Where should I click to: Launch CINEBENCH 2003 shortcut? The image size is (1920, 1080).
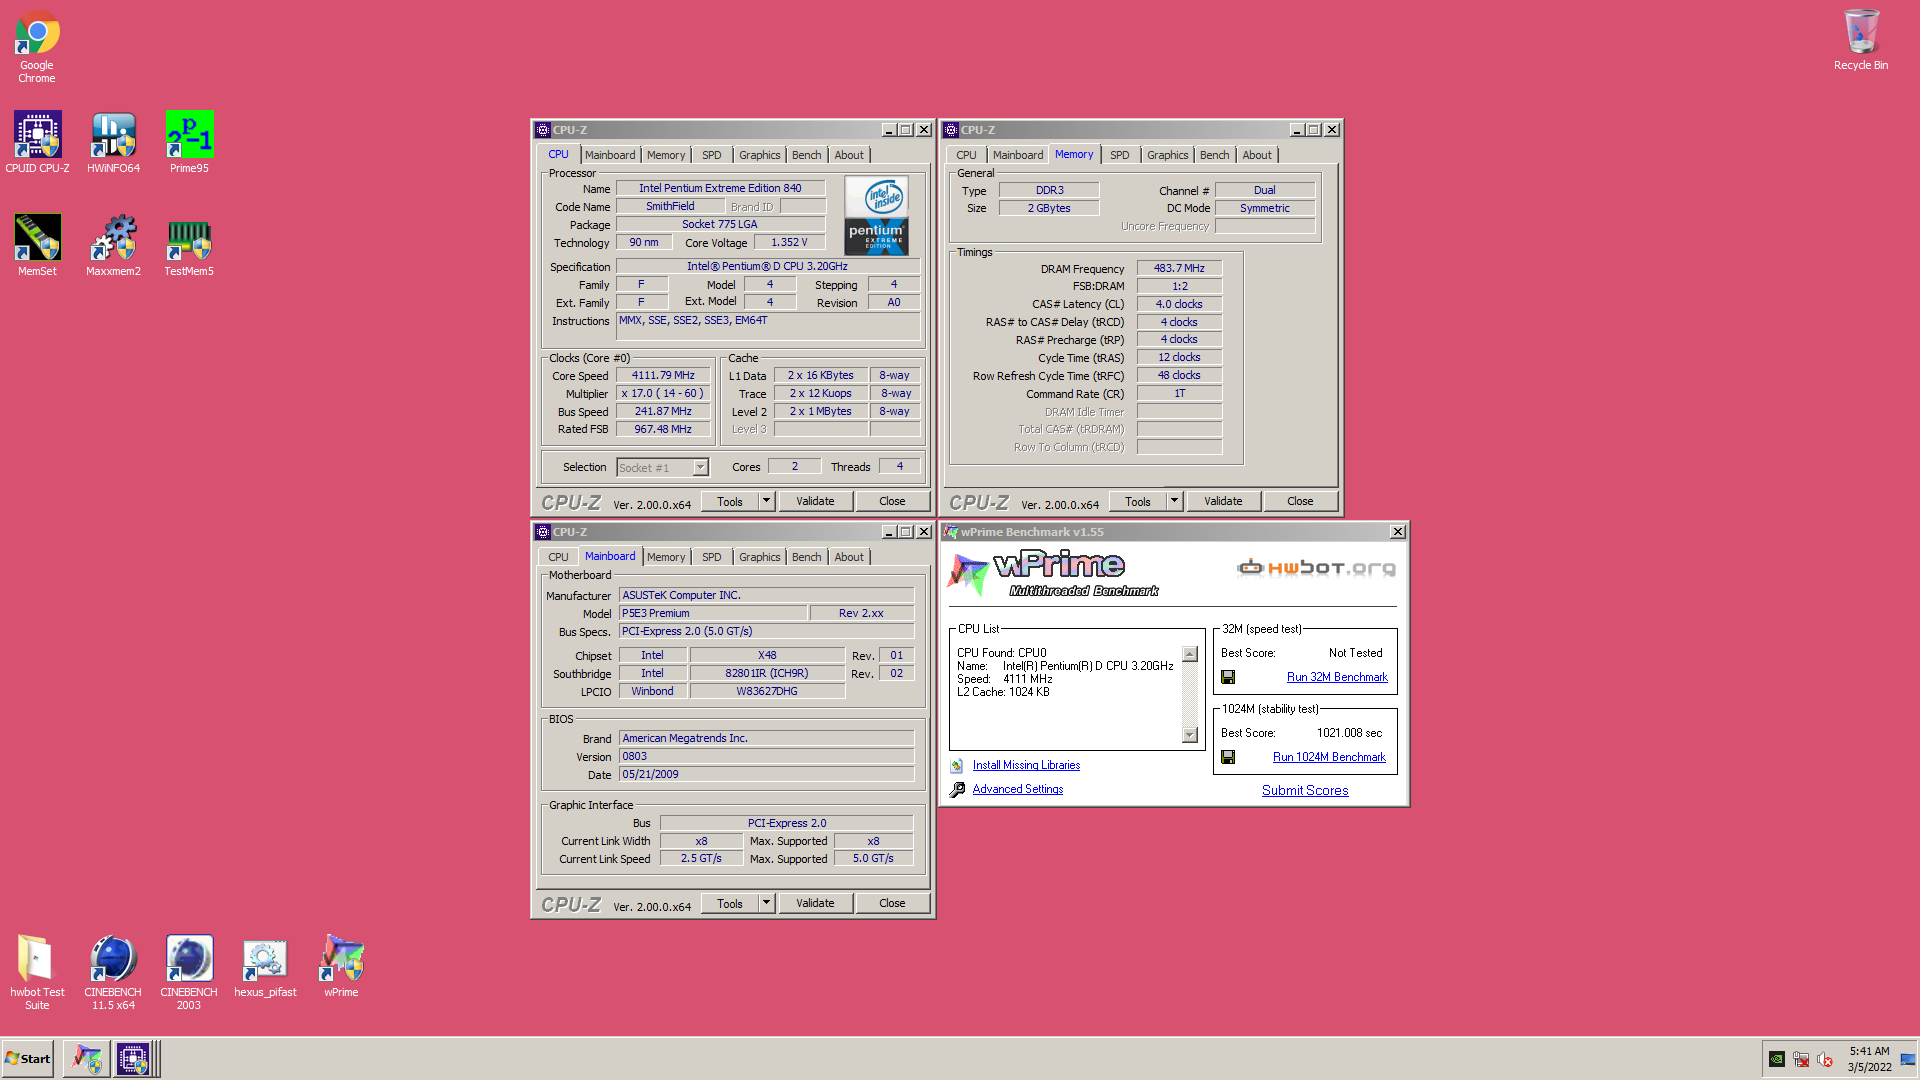pos(189,972)
